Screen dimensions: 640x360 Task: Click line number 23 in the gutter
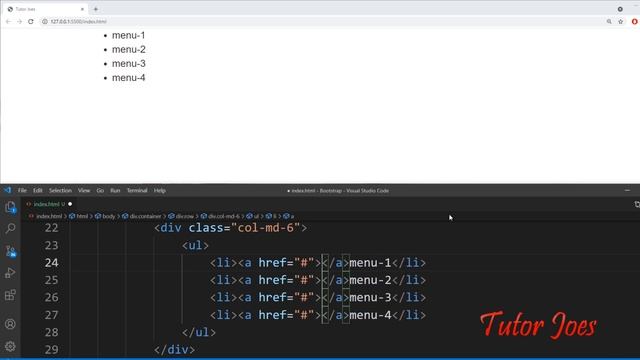pyautogui.click(x=51, y=245)
